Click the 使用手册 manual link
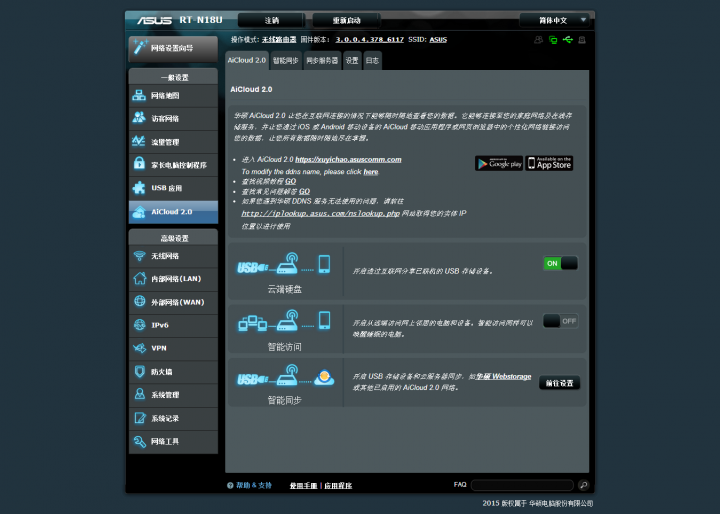 coord(304,486)
